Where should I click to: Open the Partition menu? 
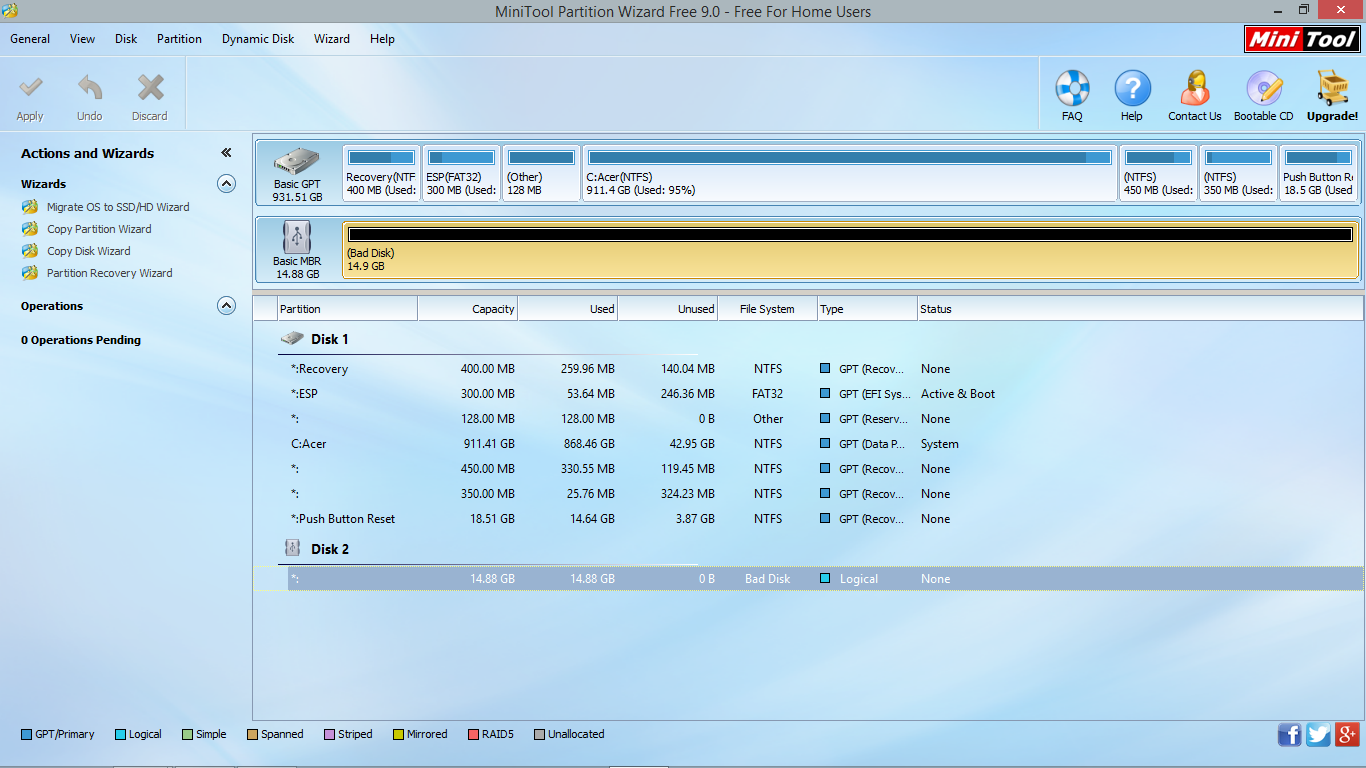pos(179,39)
